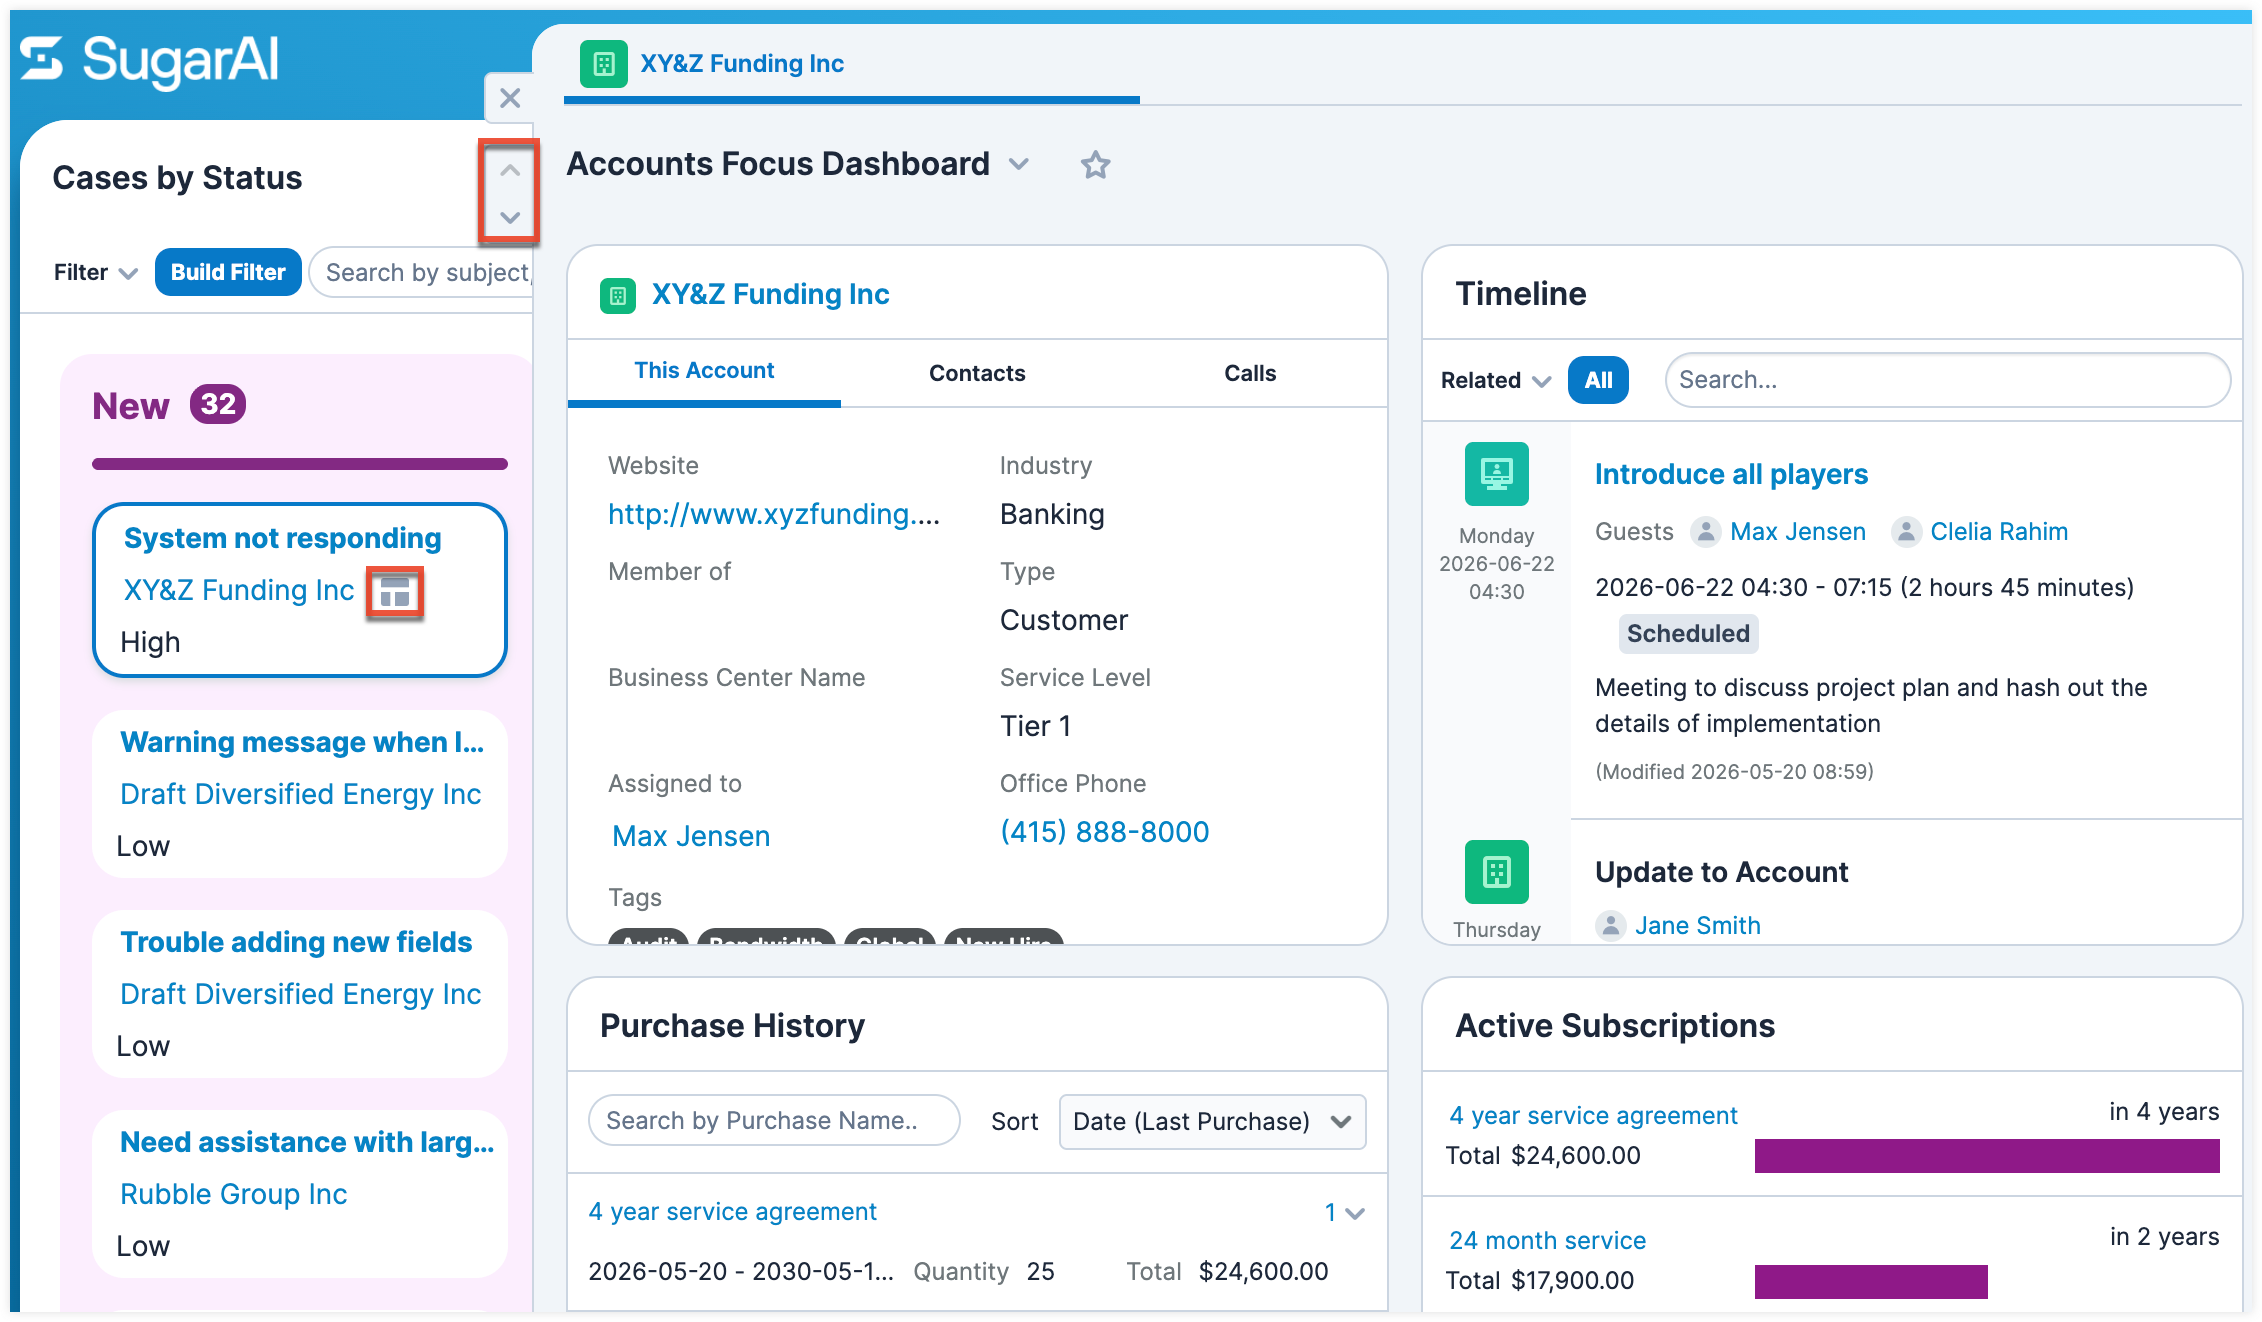Image resolution: width=2262 pixels, height=1322 pixels.
Task: Call office phone (415) 888-8000
Action: pos(1104,832)
